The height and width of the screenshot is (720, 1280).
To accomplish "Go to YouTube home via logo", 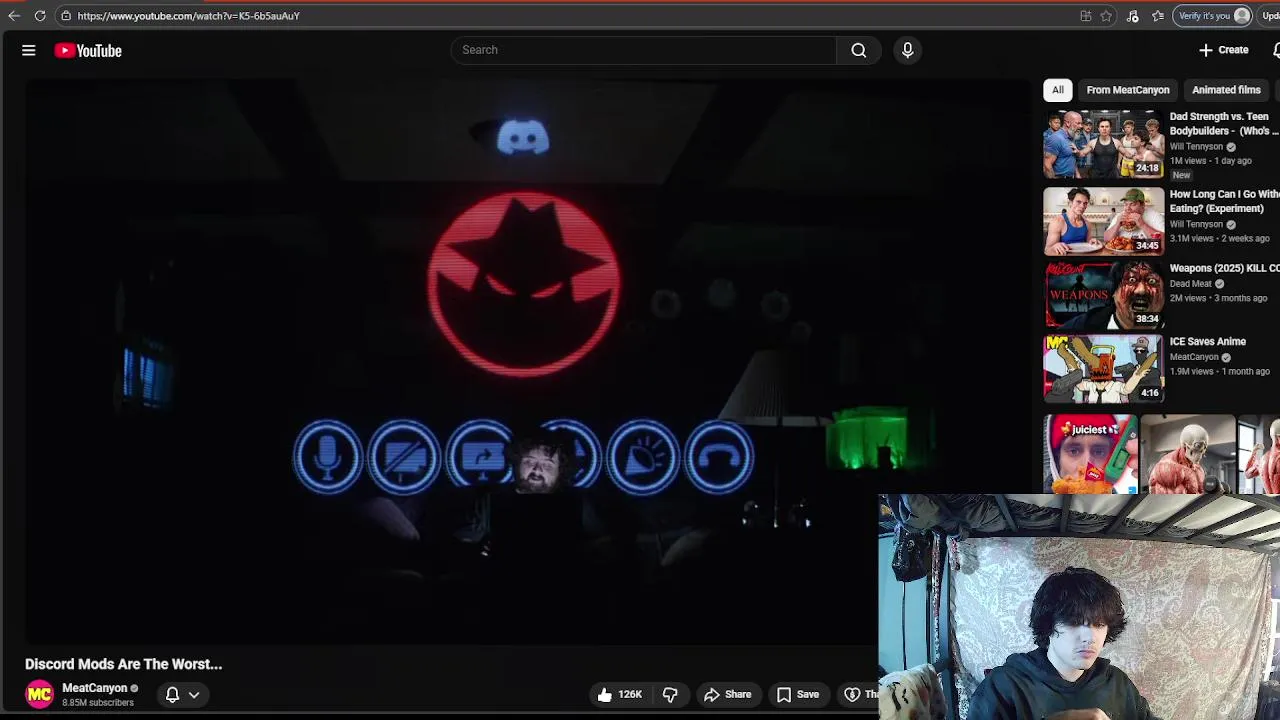I will [x=88, y=50].
